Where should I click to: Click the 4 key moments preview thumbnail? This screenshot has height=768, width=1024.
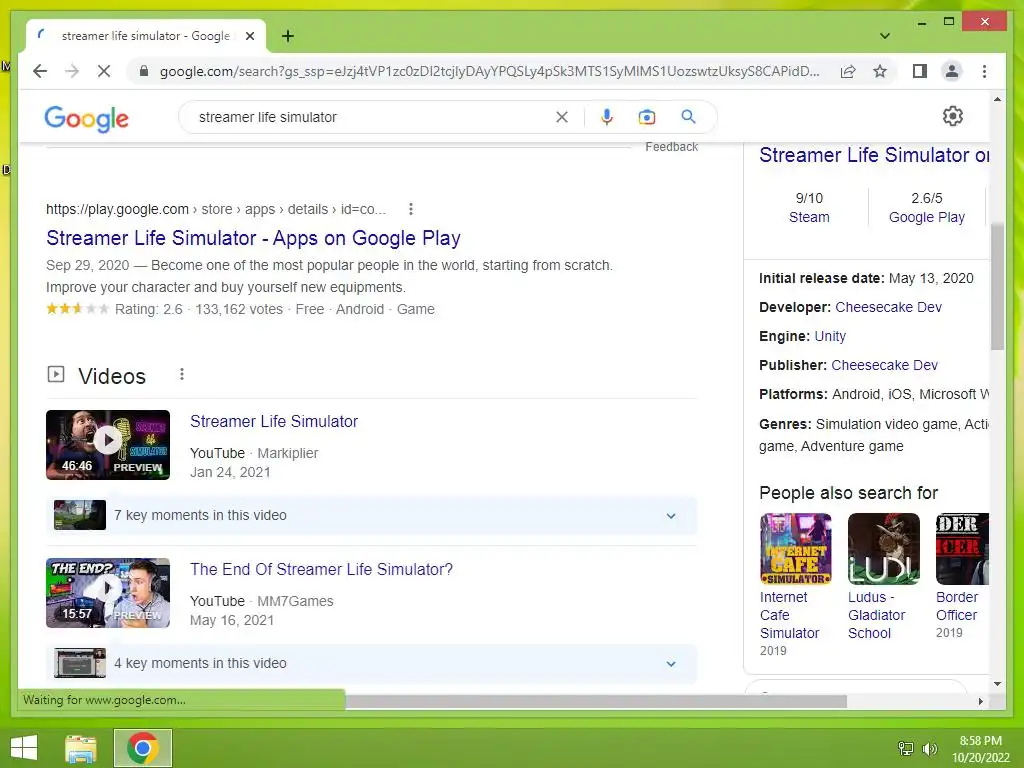[80, 663]
